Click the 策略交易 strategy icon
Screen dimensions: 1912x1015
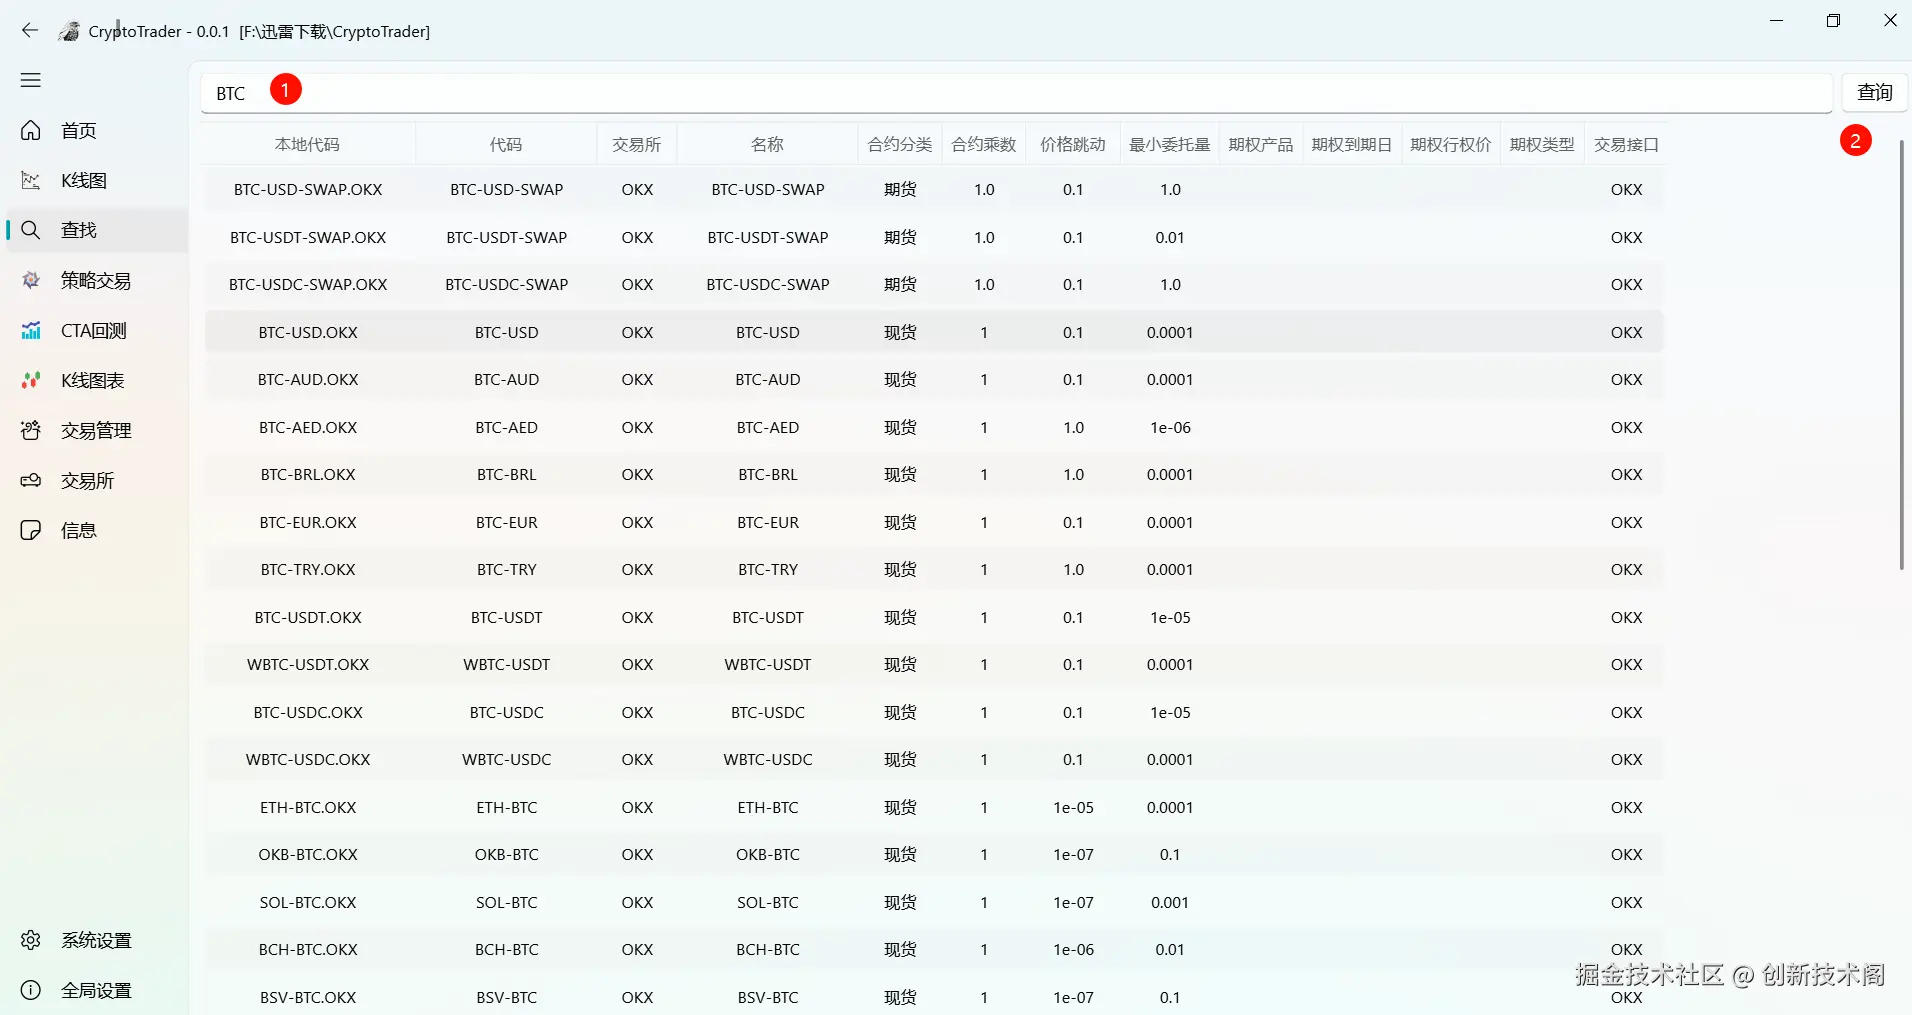[x=31, y=280]
